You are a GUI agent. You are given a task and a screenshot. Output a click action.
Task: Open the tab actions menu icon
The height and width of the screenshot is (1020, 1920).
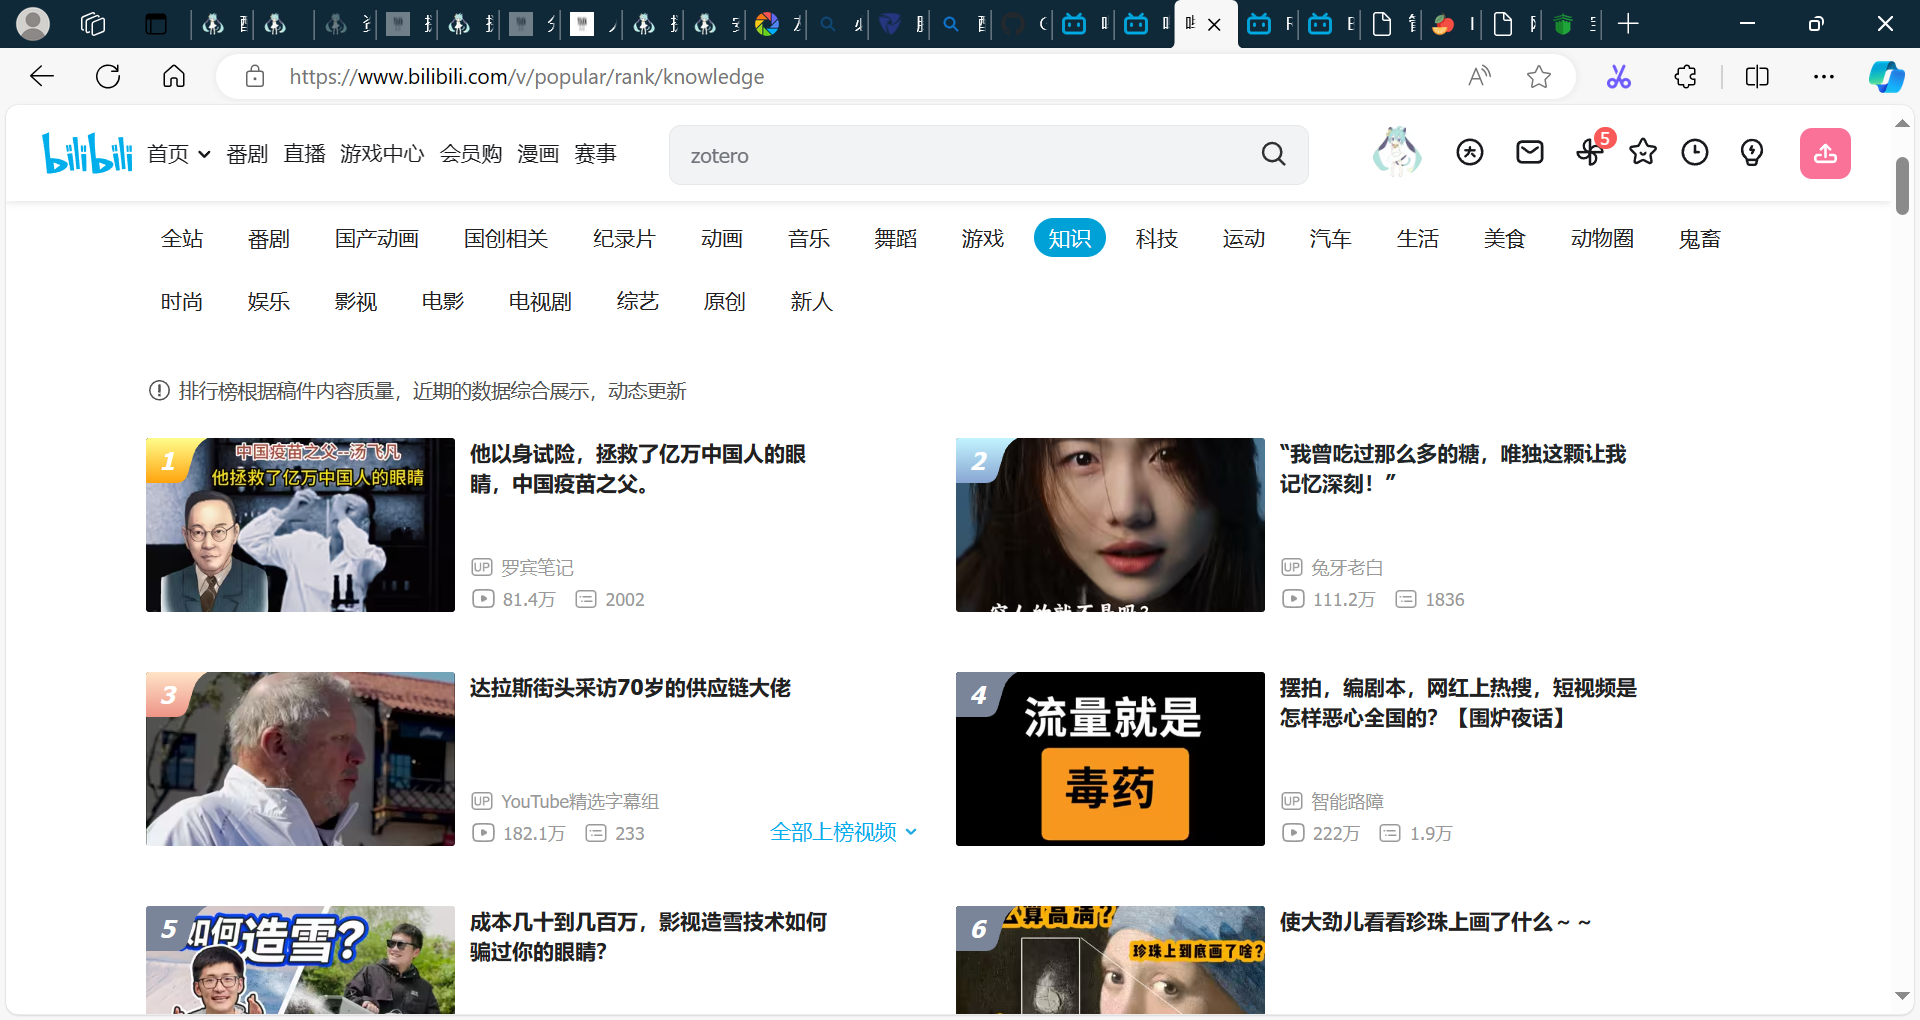coord(156,23)
